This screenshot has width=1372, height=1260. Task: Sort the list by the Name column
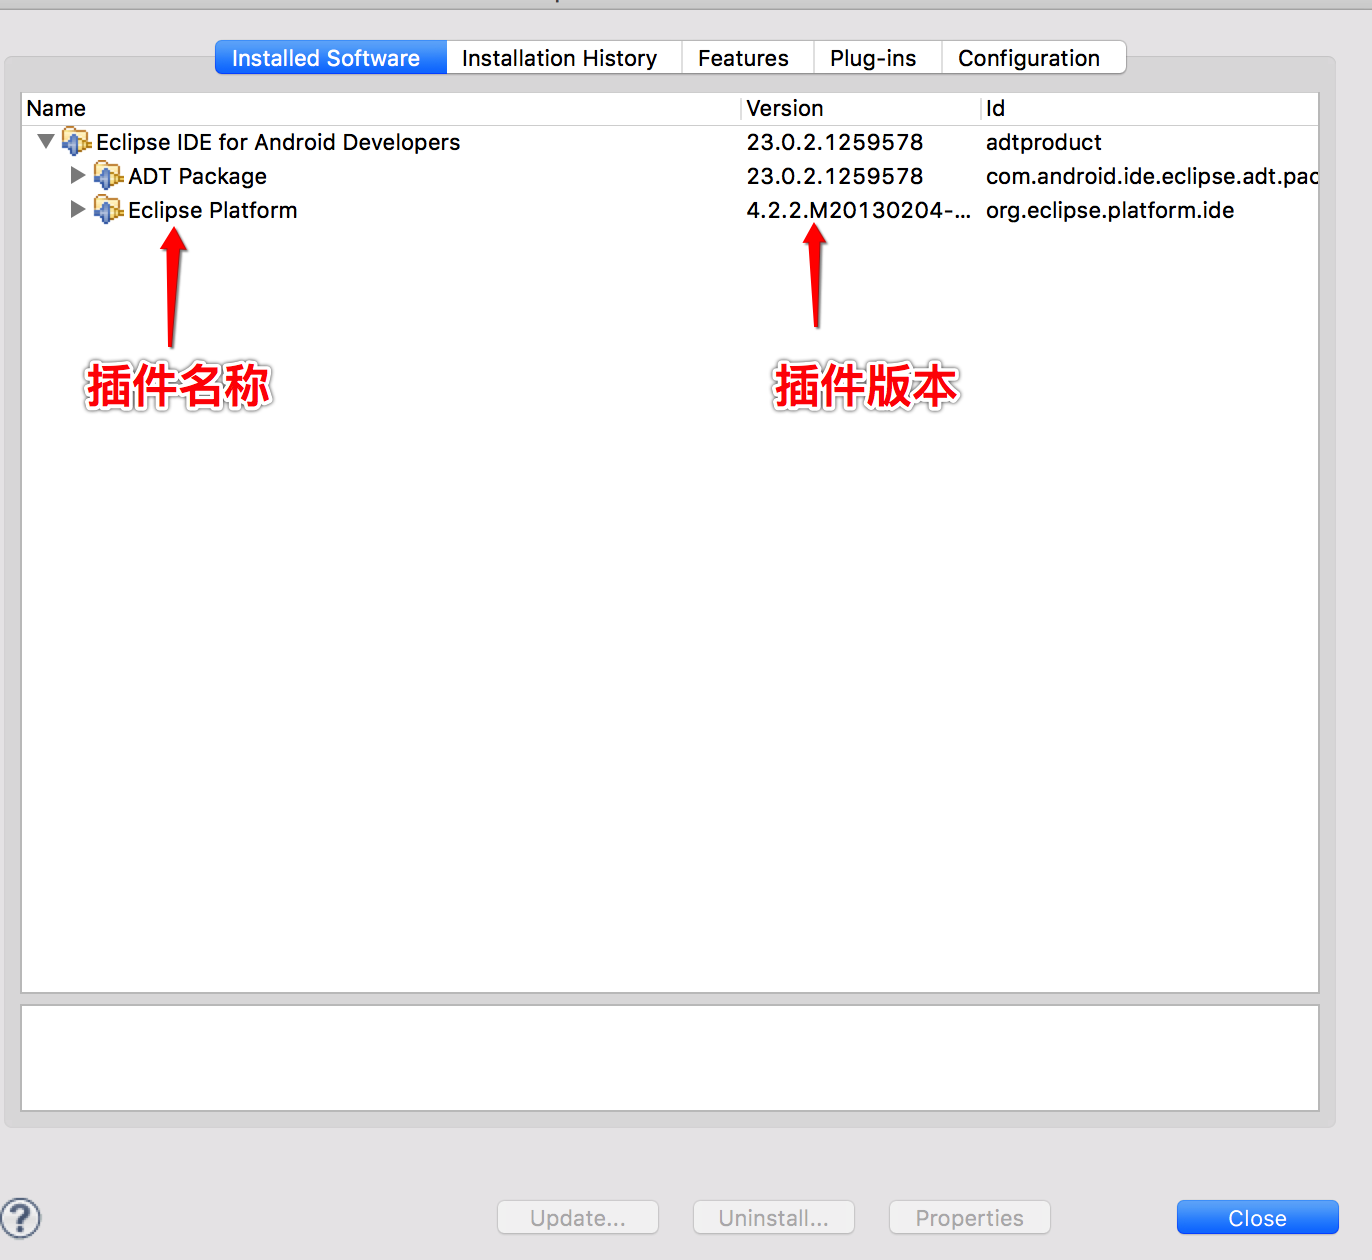[x=381, y=109]
